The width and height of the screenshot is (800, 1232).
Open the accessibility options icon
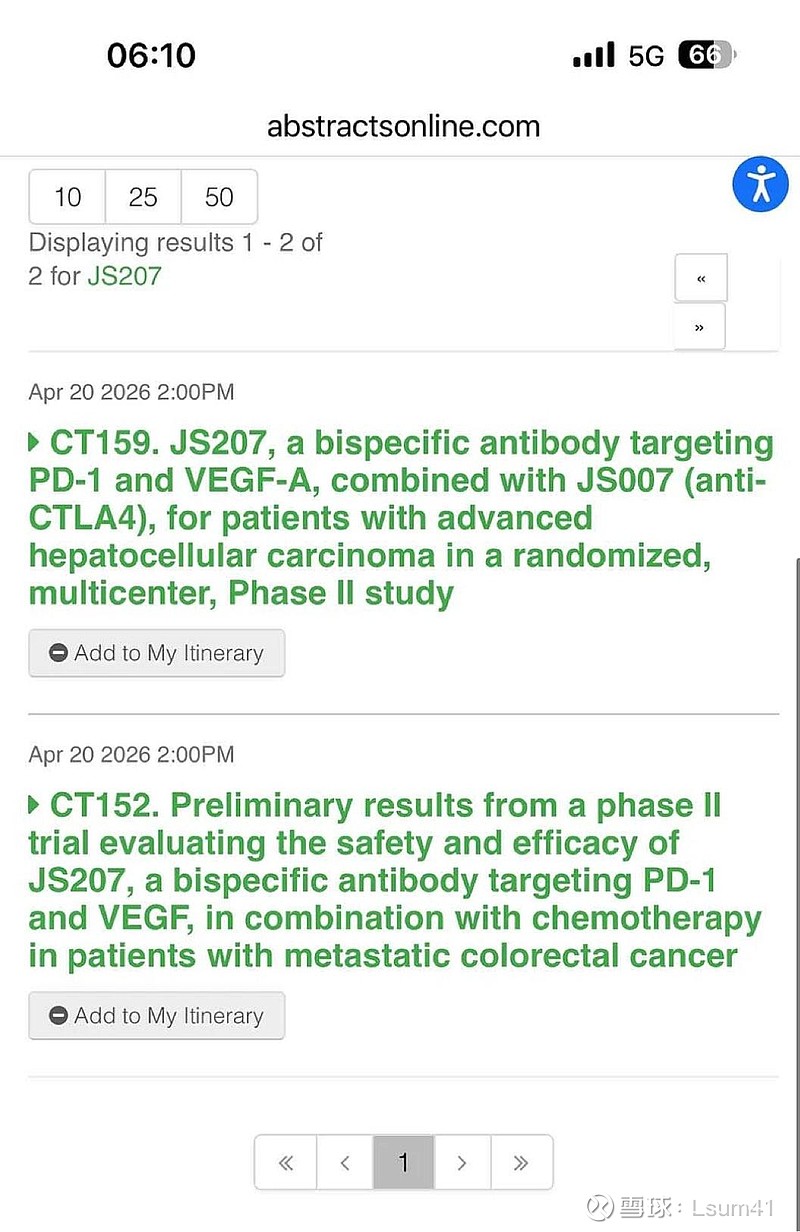(761, 184)
